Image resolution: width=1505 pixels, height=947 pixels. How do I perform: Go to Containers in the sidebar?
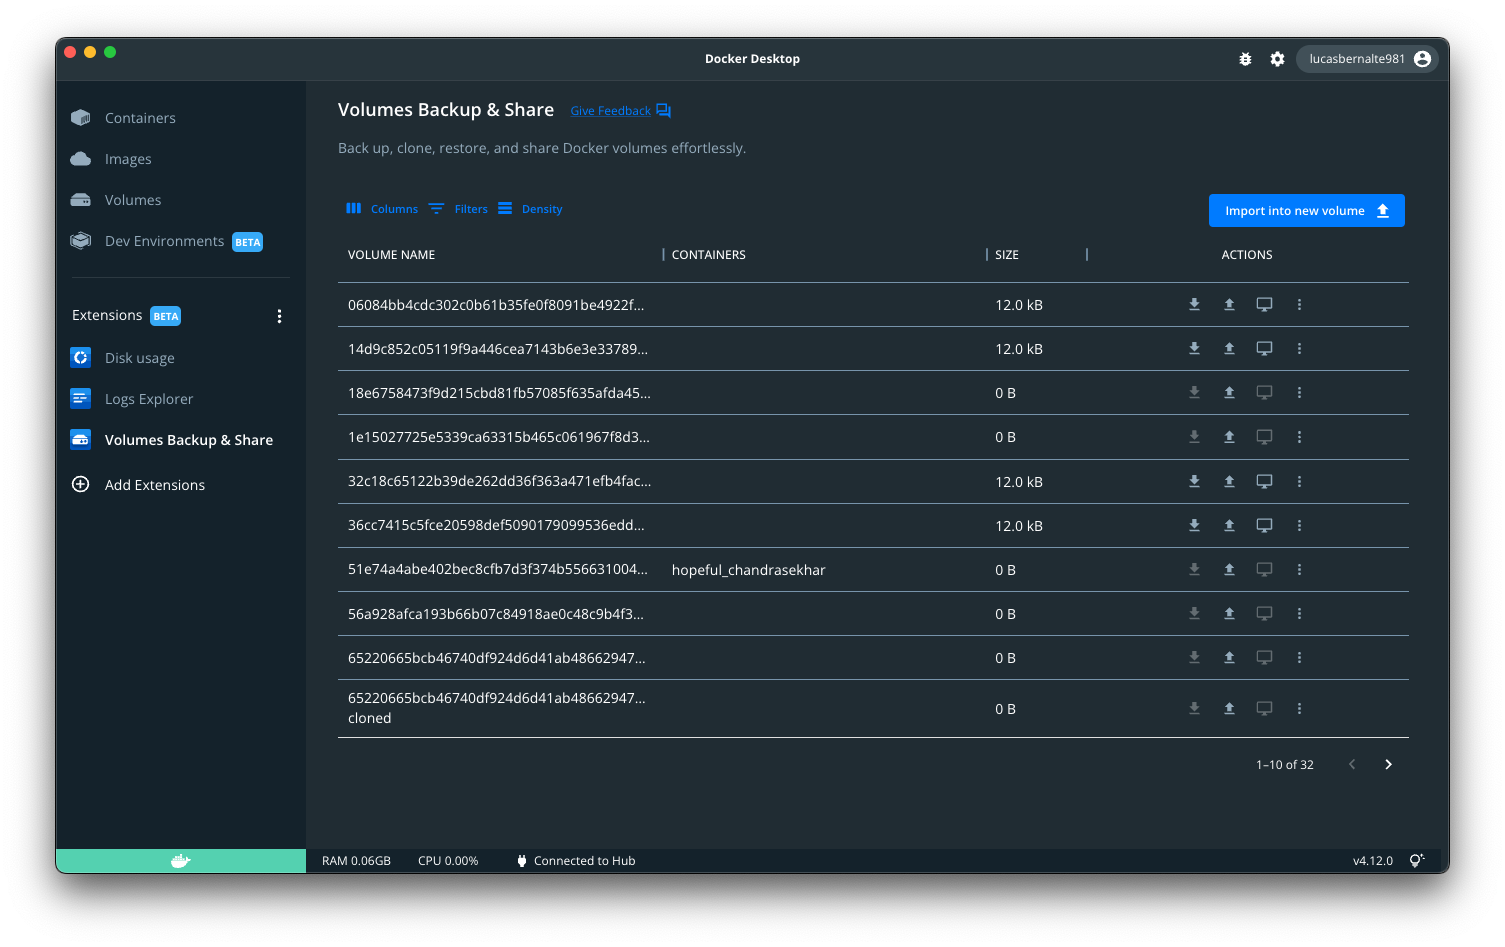pyautogui.click(x=139, y=118)
